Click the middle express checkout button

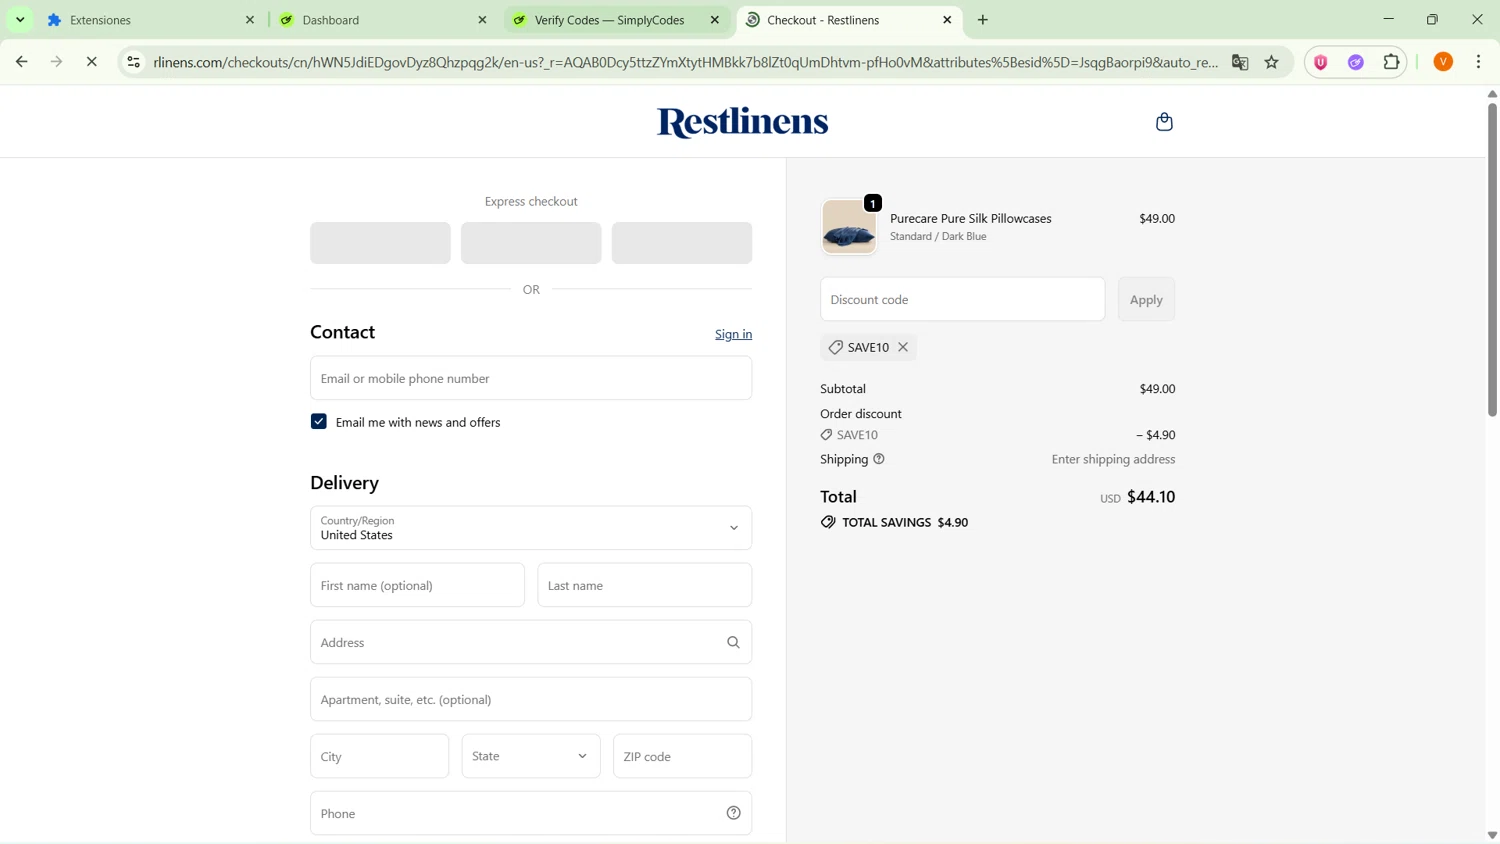[x=531, y=243]
